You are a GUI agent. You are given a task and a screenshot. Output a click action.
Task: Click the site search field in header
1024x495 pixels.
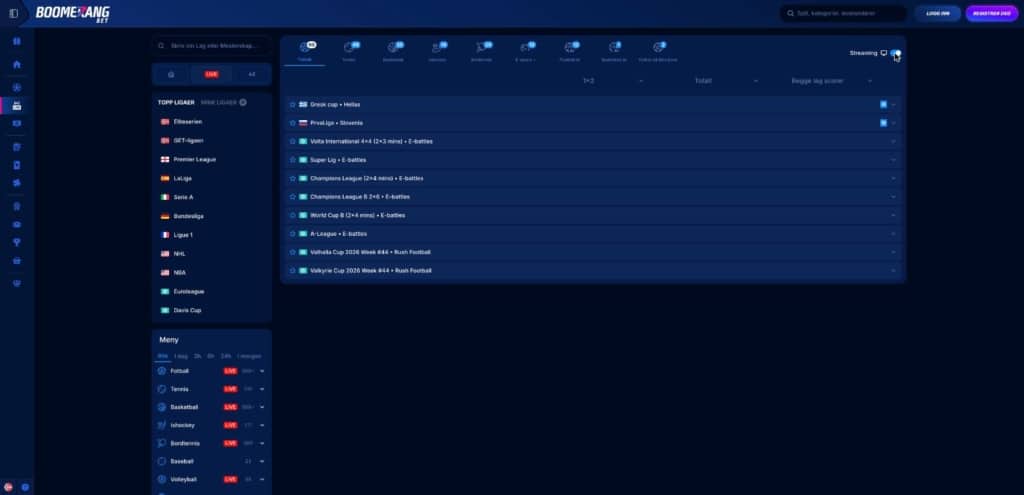click(843, 13)
